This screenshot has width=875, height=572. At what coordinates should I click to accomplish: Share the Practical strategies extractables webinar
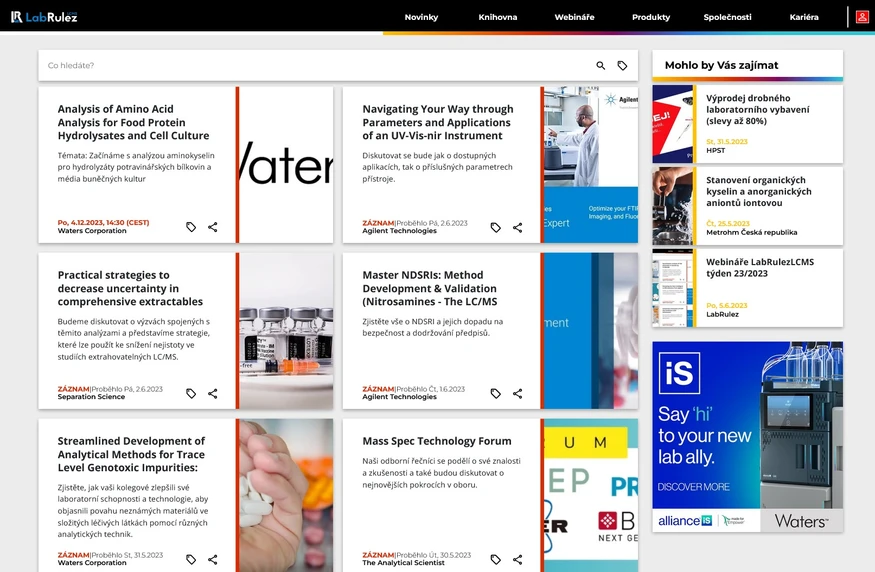click(x=213, y=393)
